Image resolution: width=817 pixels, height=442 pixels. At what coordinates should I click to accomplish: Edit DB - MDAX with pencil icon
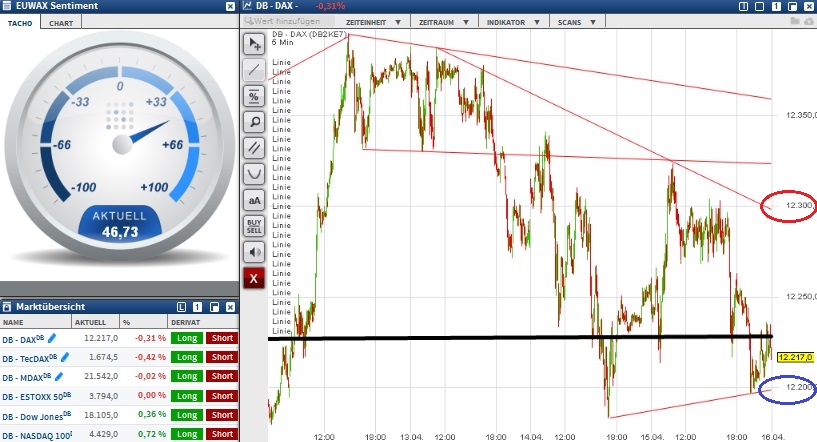coord(58,376)
